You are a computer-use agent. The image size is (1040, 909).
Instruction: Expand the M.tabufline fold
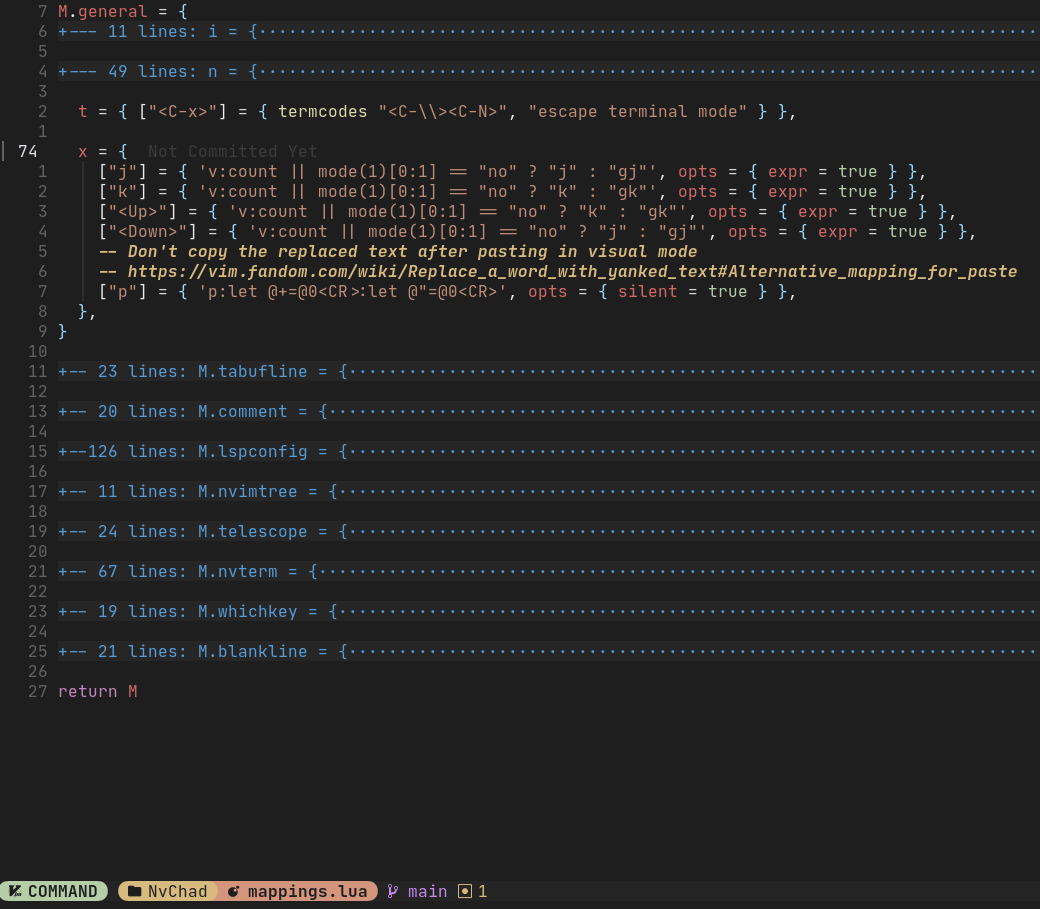coord(548,371)
